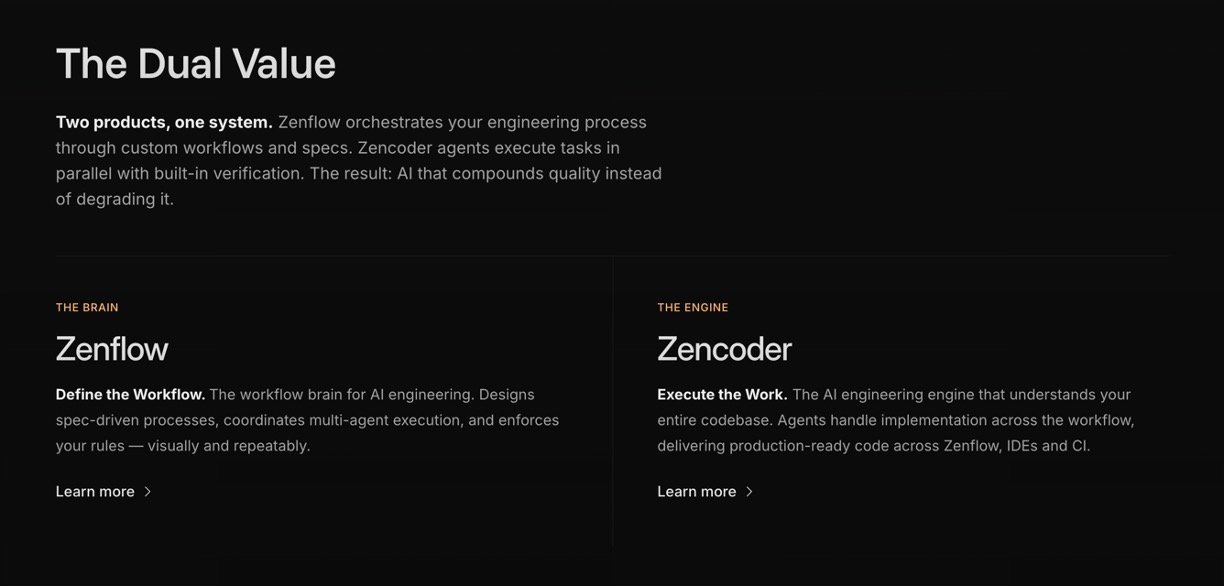Follow the Learn more link under Zencoder
Viewport: 1224px width, 586px height.
pos(696,492)
